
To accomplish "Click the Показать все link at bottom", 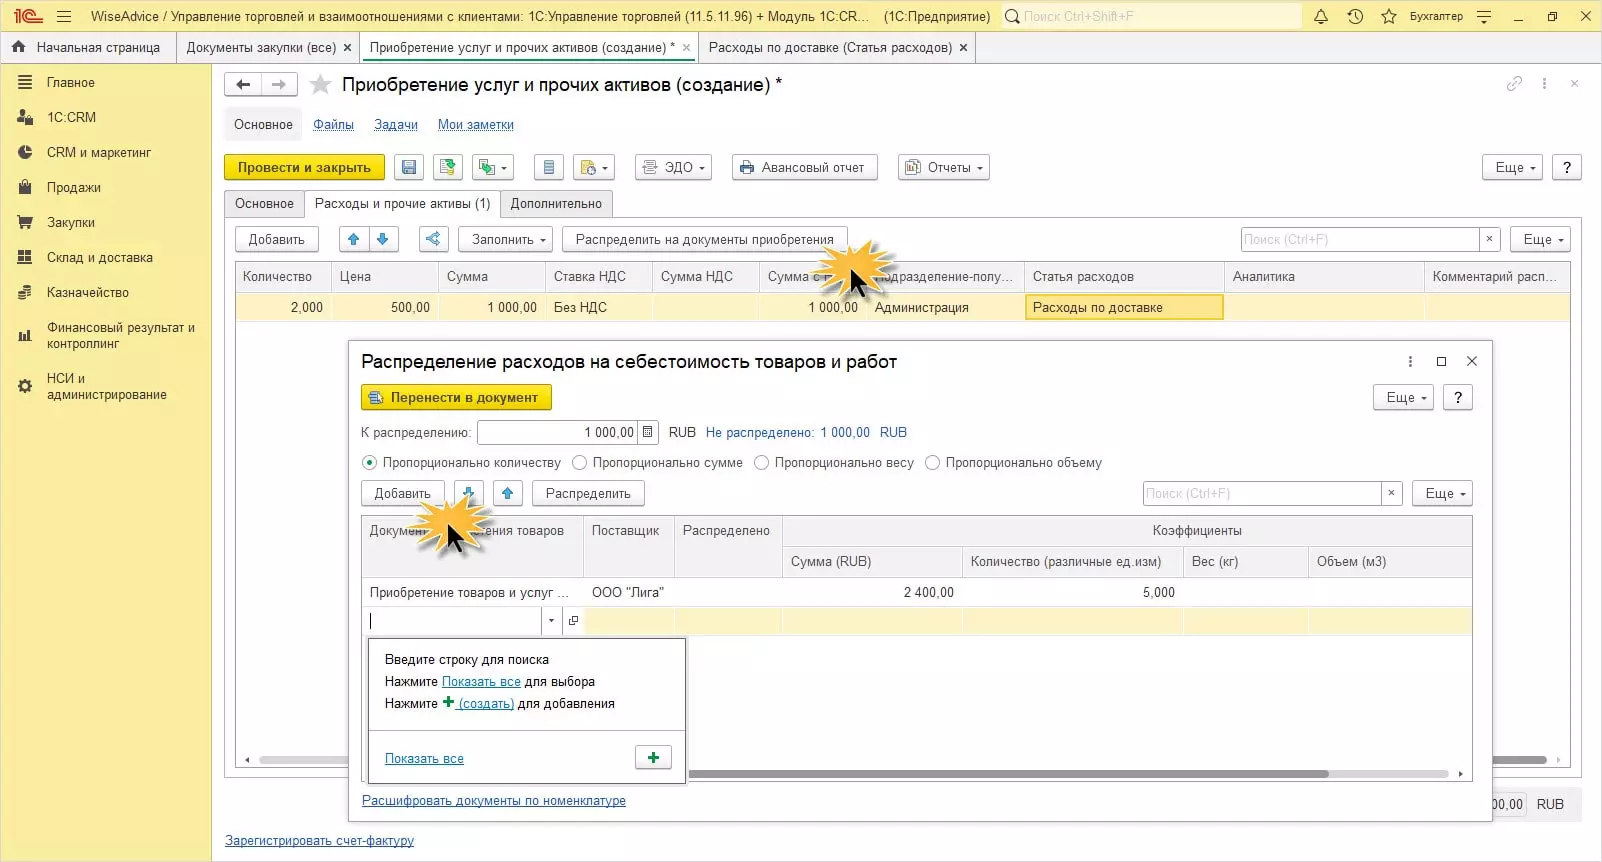I will (x=424, y=759).
